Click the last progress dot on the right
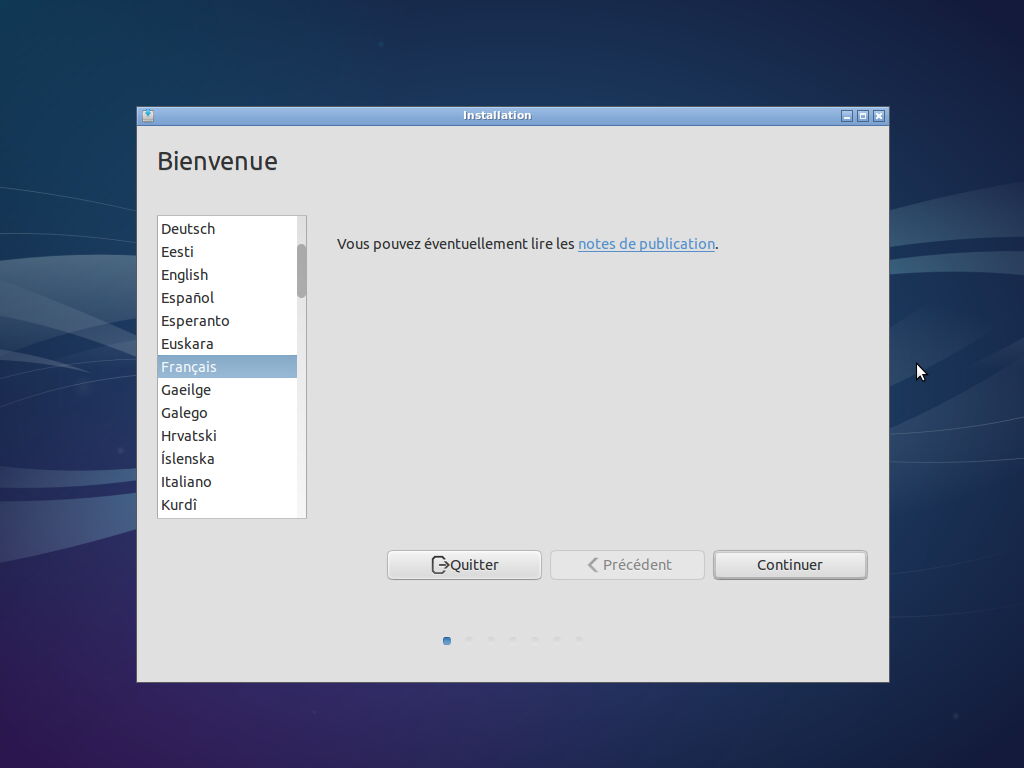This screenshot has width=1024, height=768. 579,639
